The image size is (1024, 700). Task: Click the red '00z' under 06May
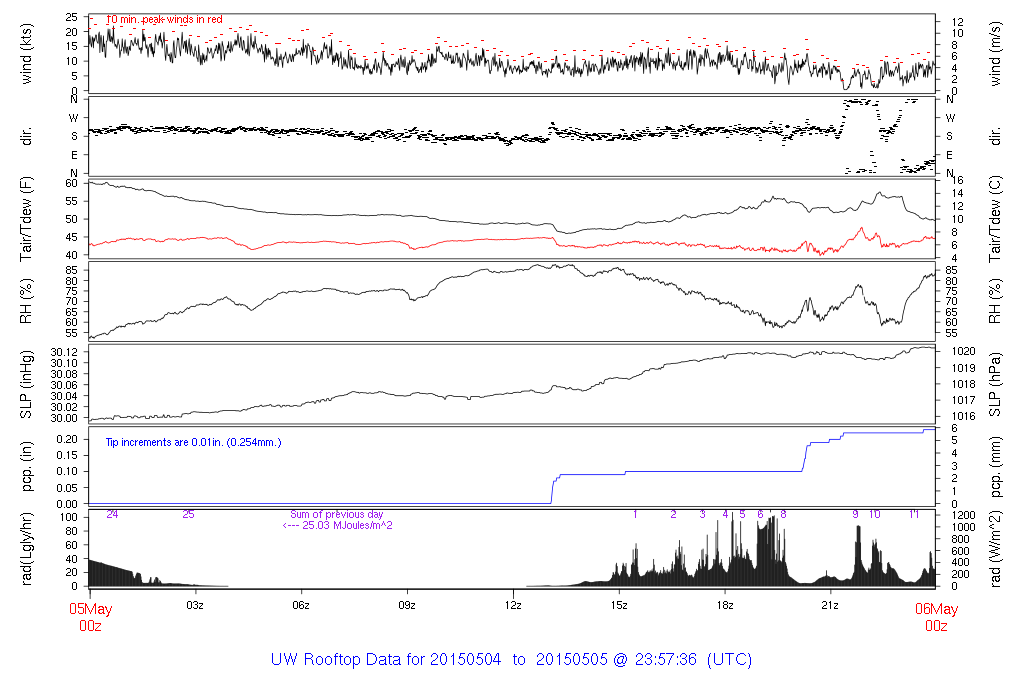(936, 626)
